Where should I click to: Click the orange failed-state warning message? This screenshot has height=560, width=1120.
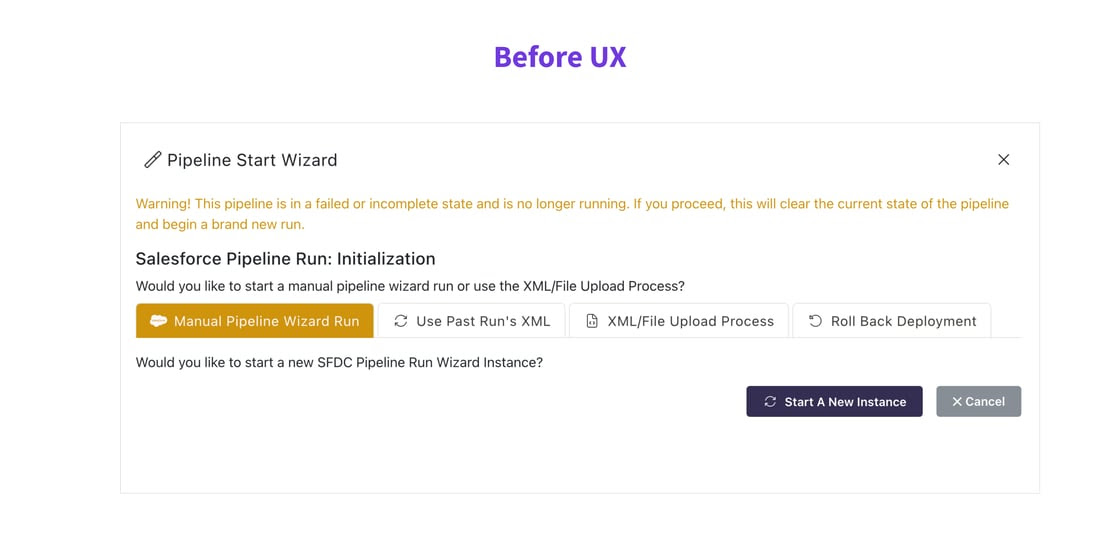(572, 214)
